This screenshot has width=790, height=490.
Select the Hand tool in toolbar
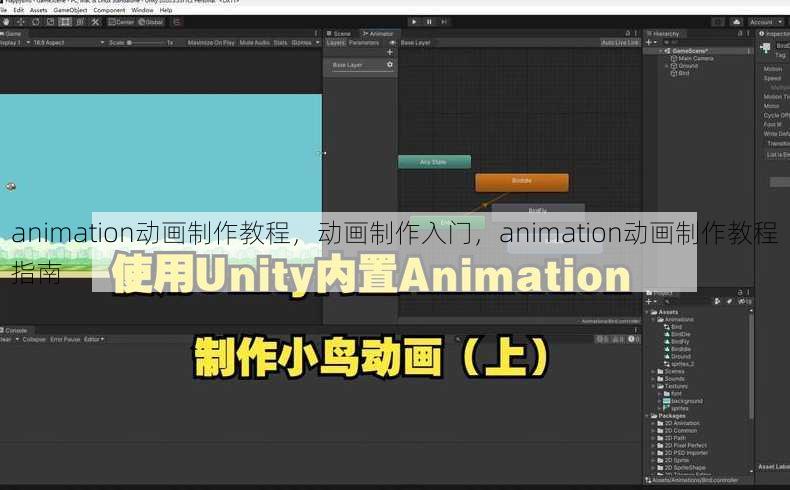coord(6,22)
